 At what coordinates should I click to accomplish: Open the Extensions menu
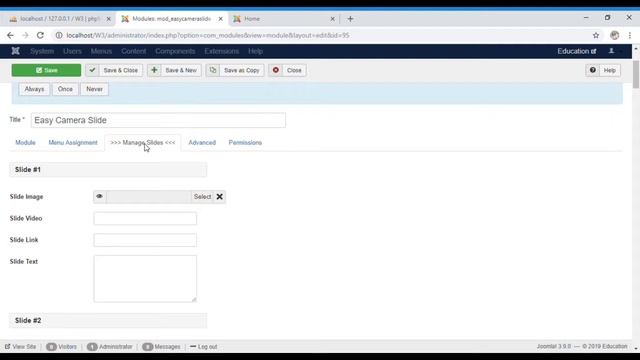click(222, 51)
